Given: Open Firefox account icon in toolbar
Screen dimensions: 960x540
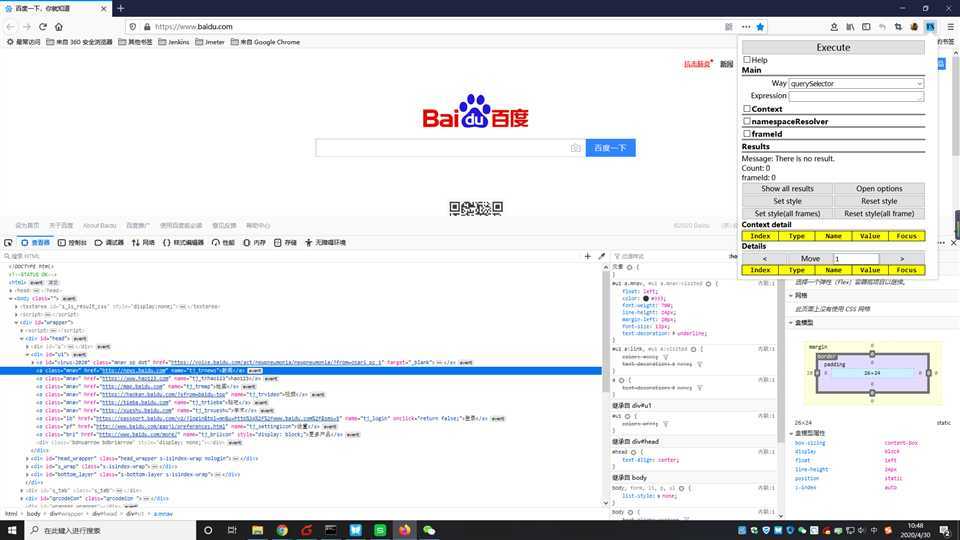Looking at the screenshot, I should click(834, 27).
